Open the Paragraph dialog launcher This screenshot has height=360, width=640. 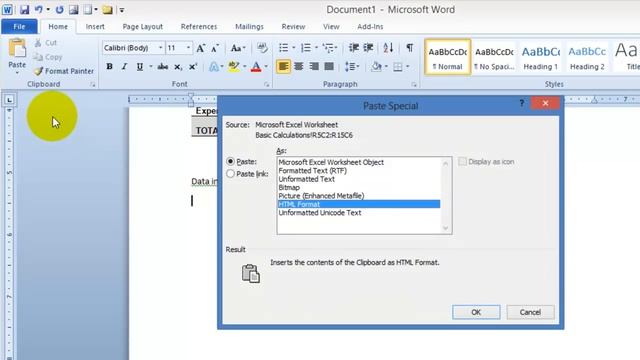coord(414,84)
